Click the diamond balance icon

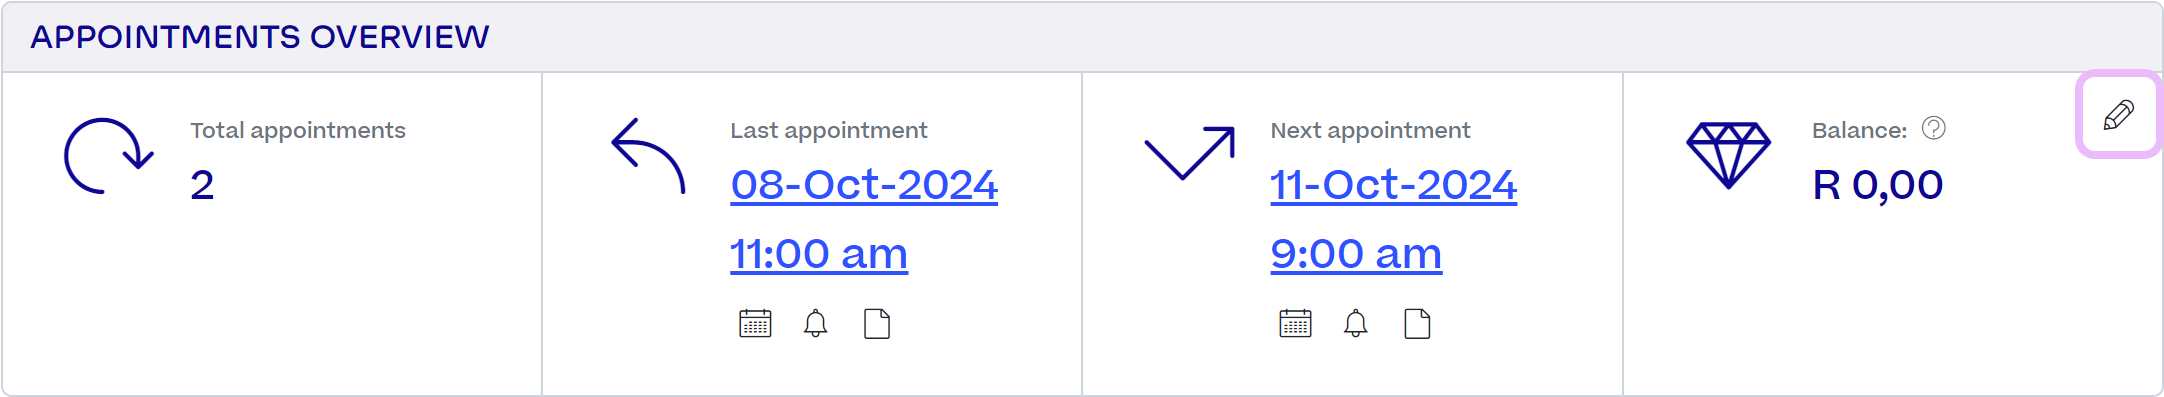[1728, 155]
